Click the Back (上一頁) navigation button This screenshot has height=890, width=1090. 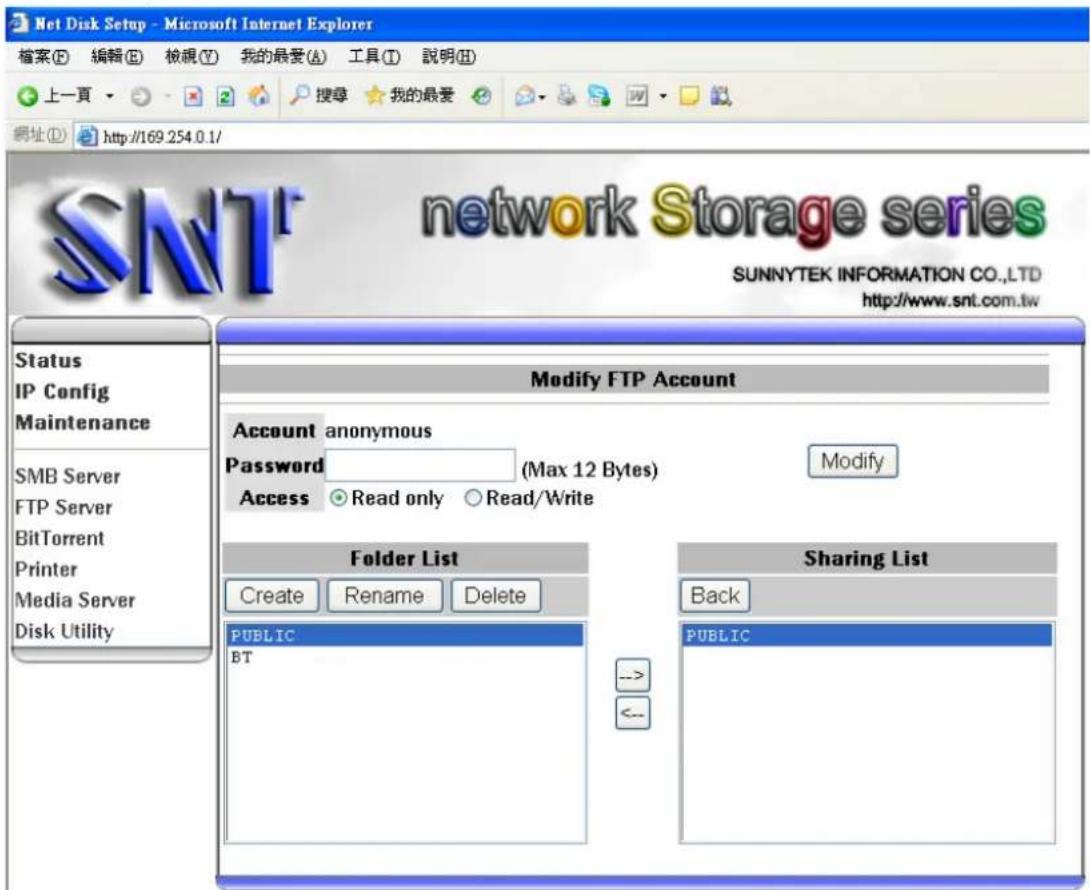(x=54, y=96)
